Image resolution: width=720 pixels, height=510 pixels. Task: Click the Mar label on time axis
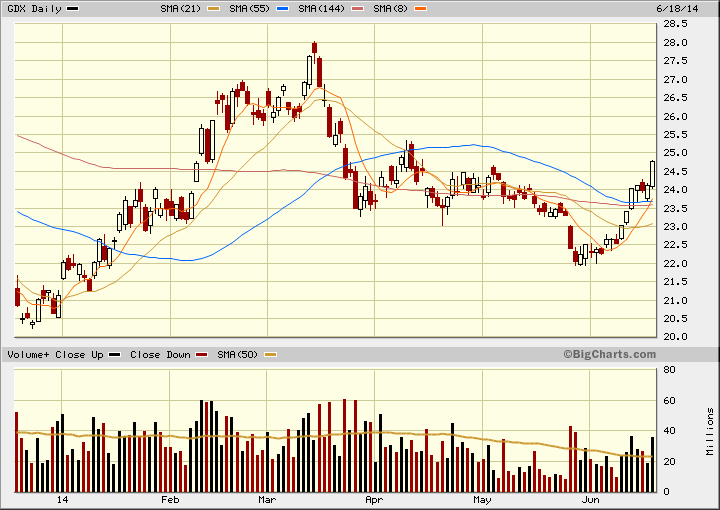266,499
